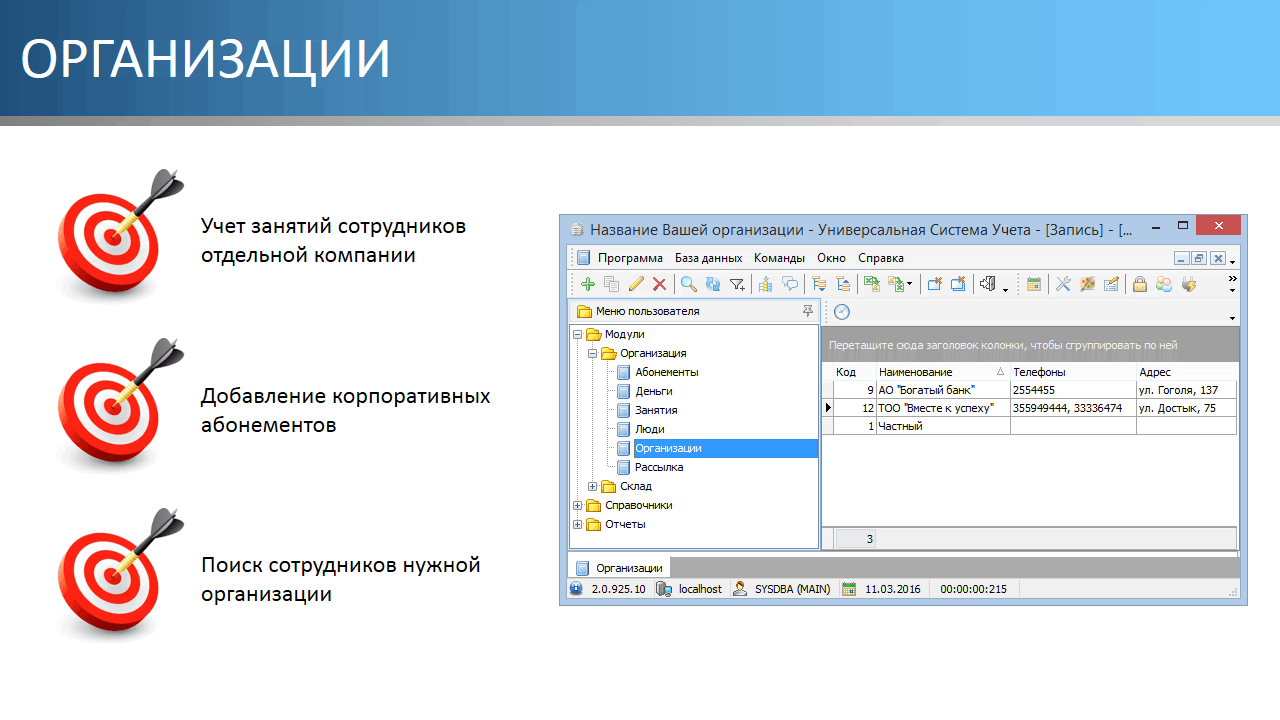Screen dimensions: 1280x720
Task: Click the calendar icon in toolbar
Action: pyautogui.click(x=1034, y=284)
